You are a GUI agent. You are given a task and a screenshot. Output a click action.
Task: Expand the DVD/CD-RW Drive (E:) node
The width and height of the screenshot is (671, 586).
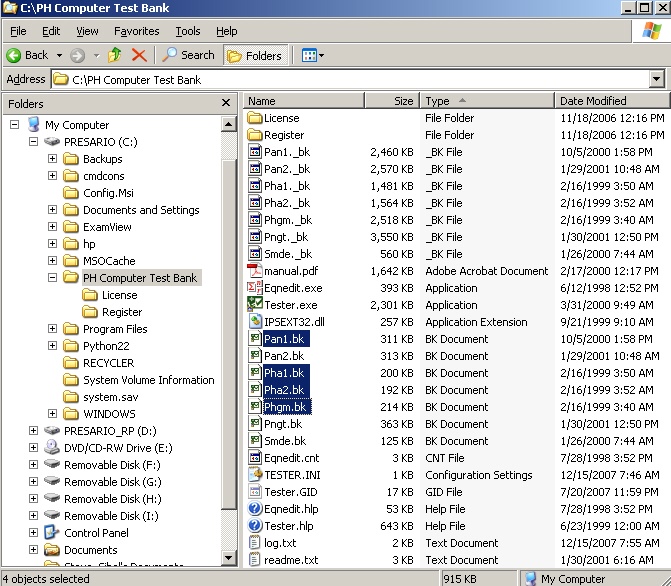[x=33, y=447]
